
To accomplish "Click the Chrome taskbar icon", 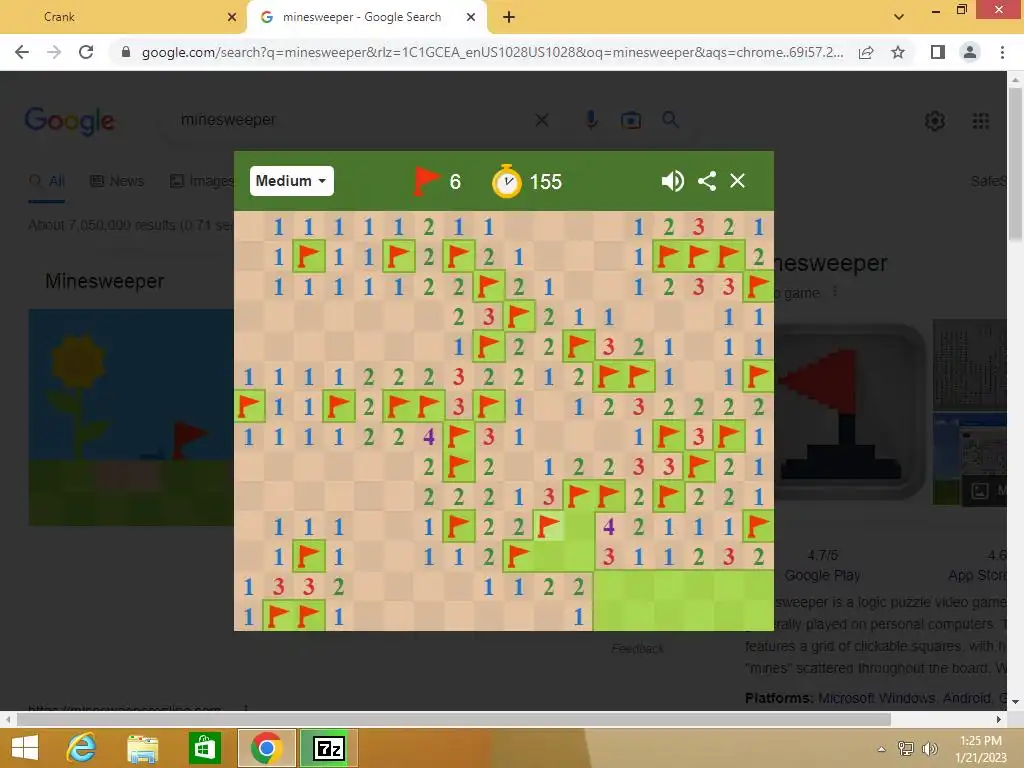I will [266, 748].
